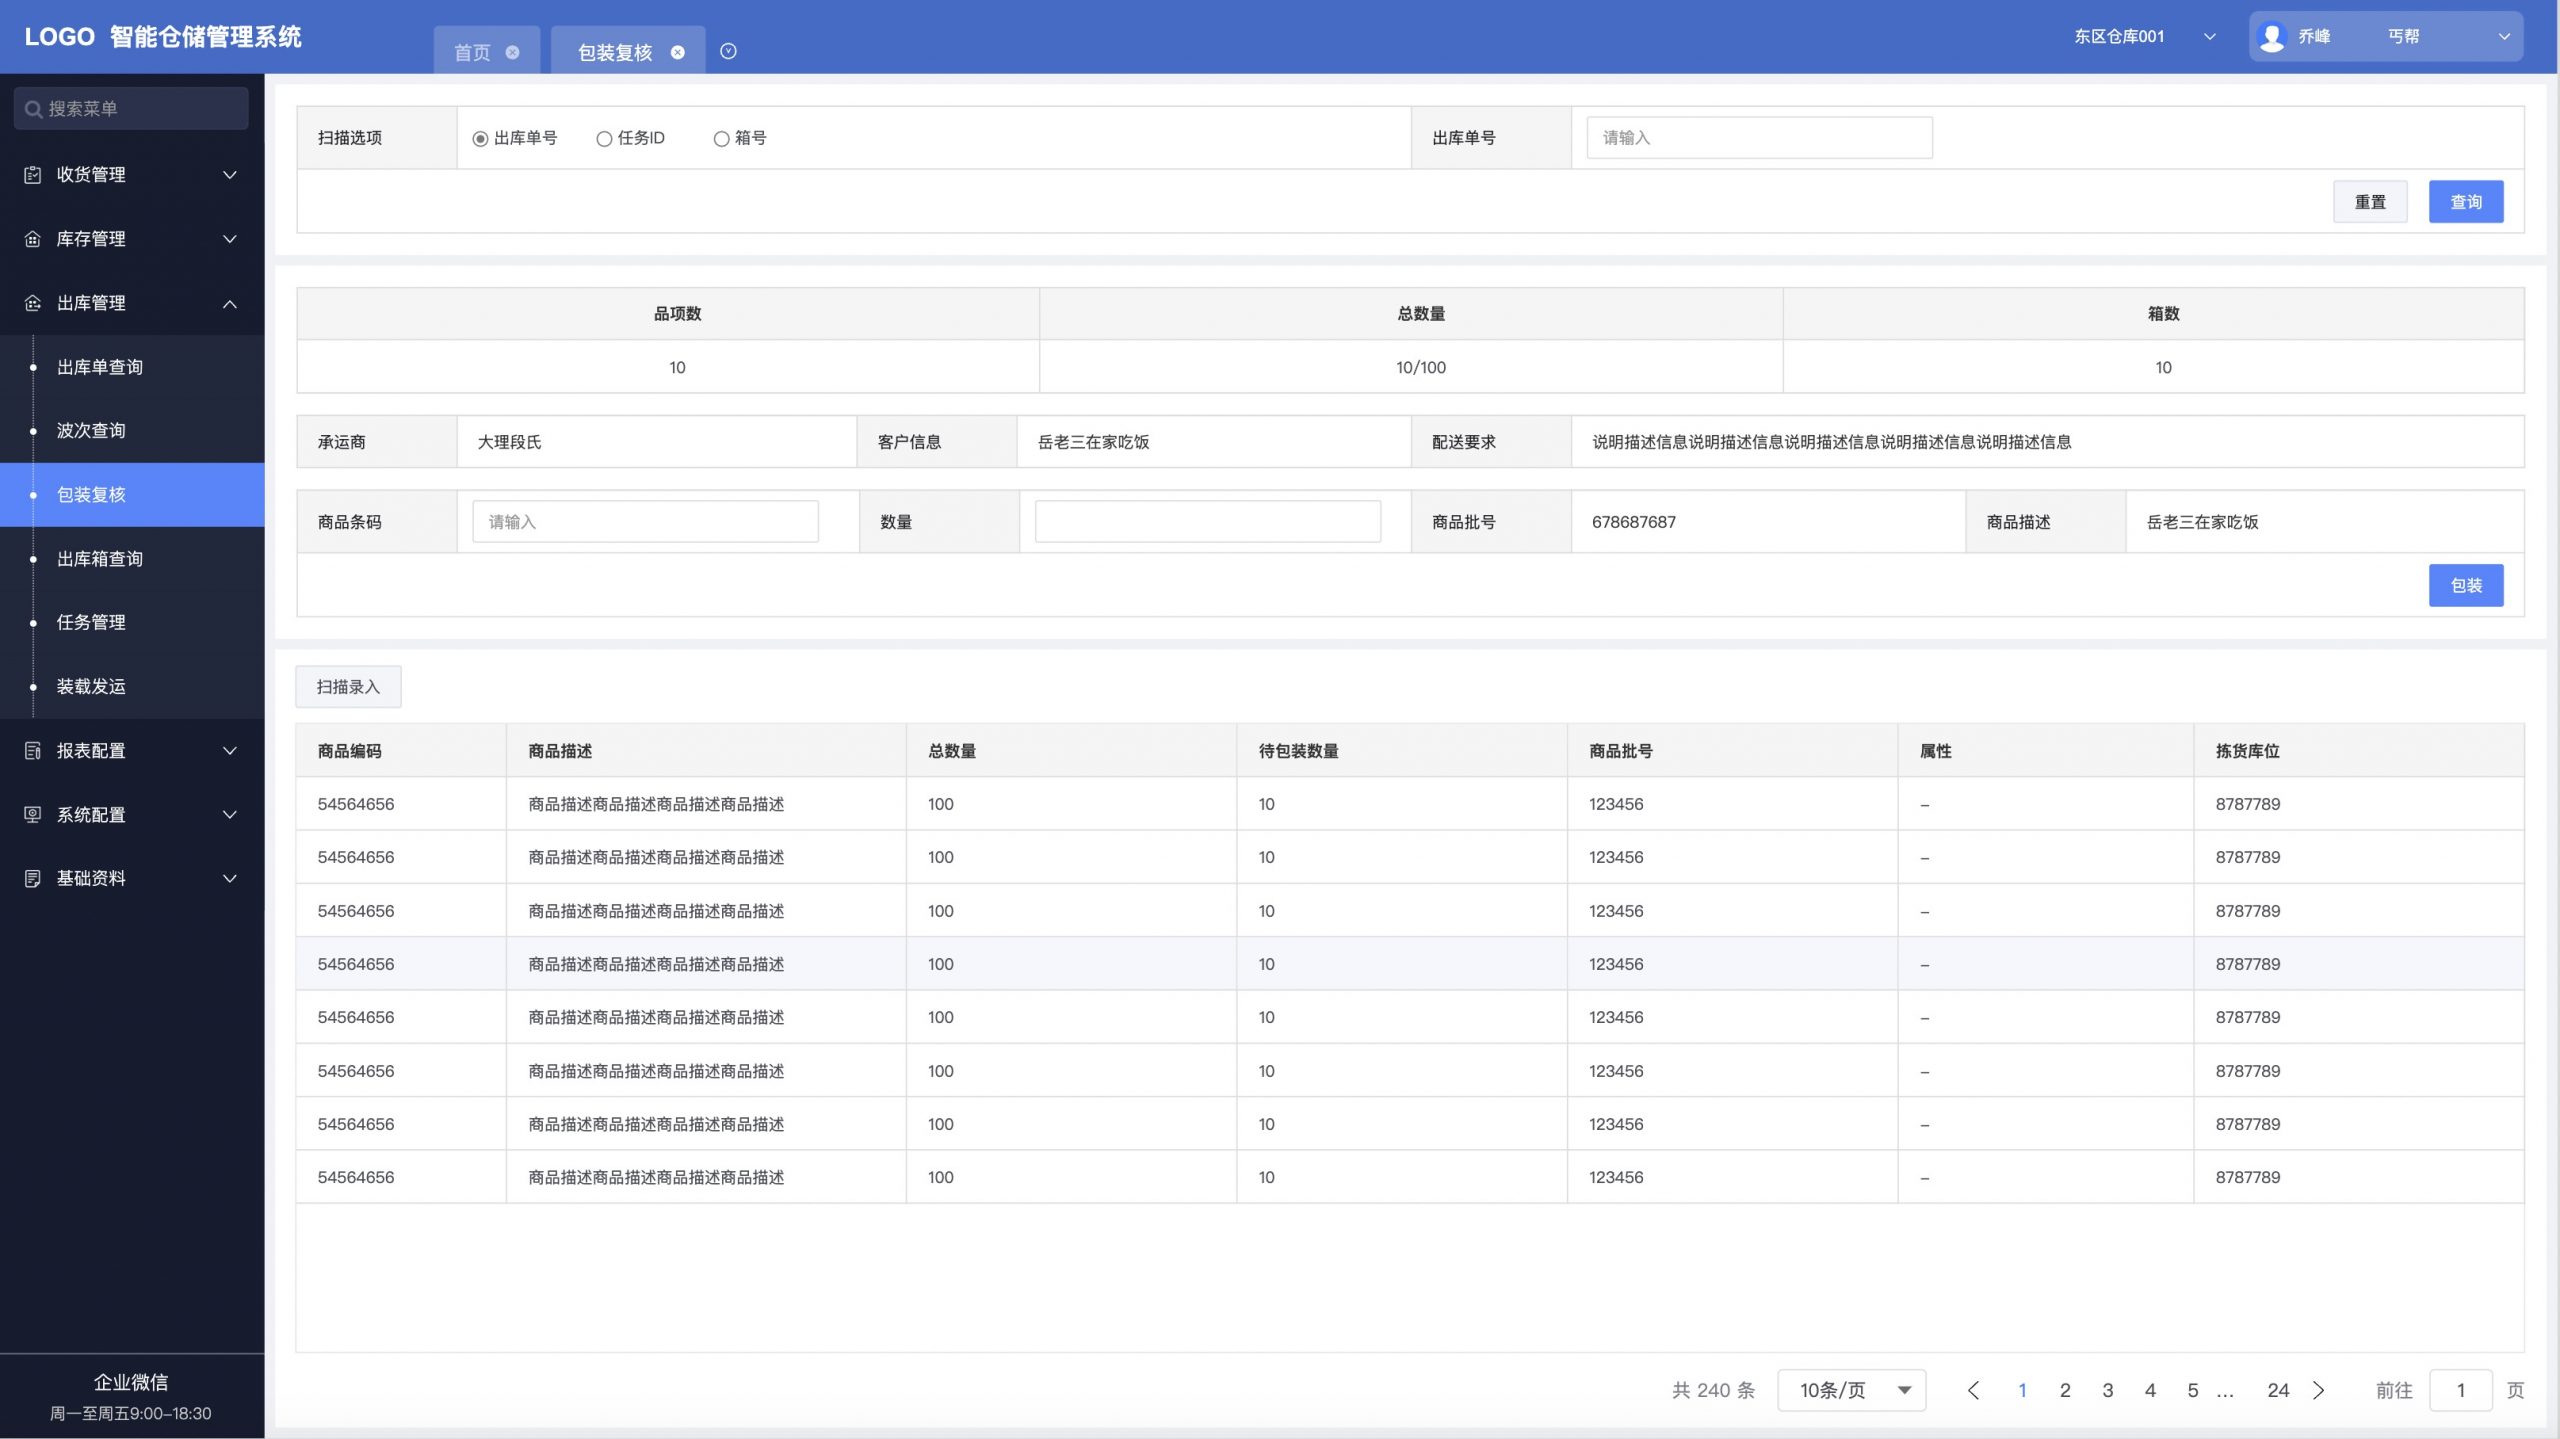Close the 包装复核 tab

pyautogui.click(x=677, y=52)
